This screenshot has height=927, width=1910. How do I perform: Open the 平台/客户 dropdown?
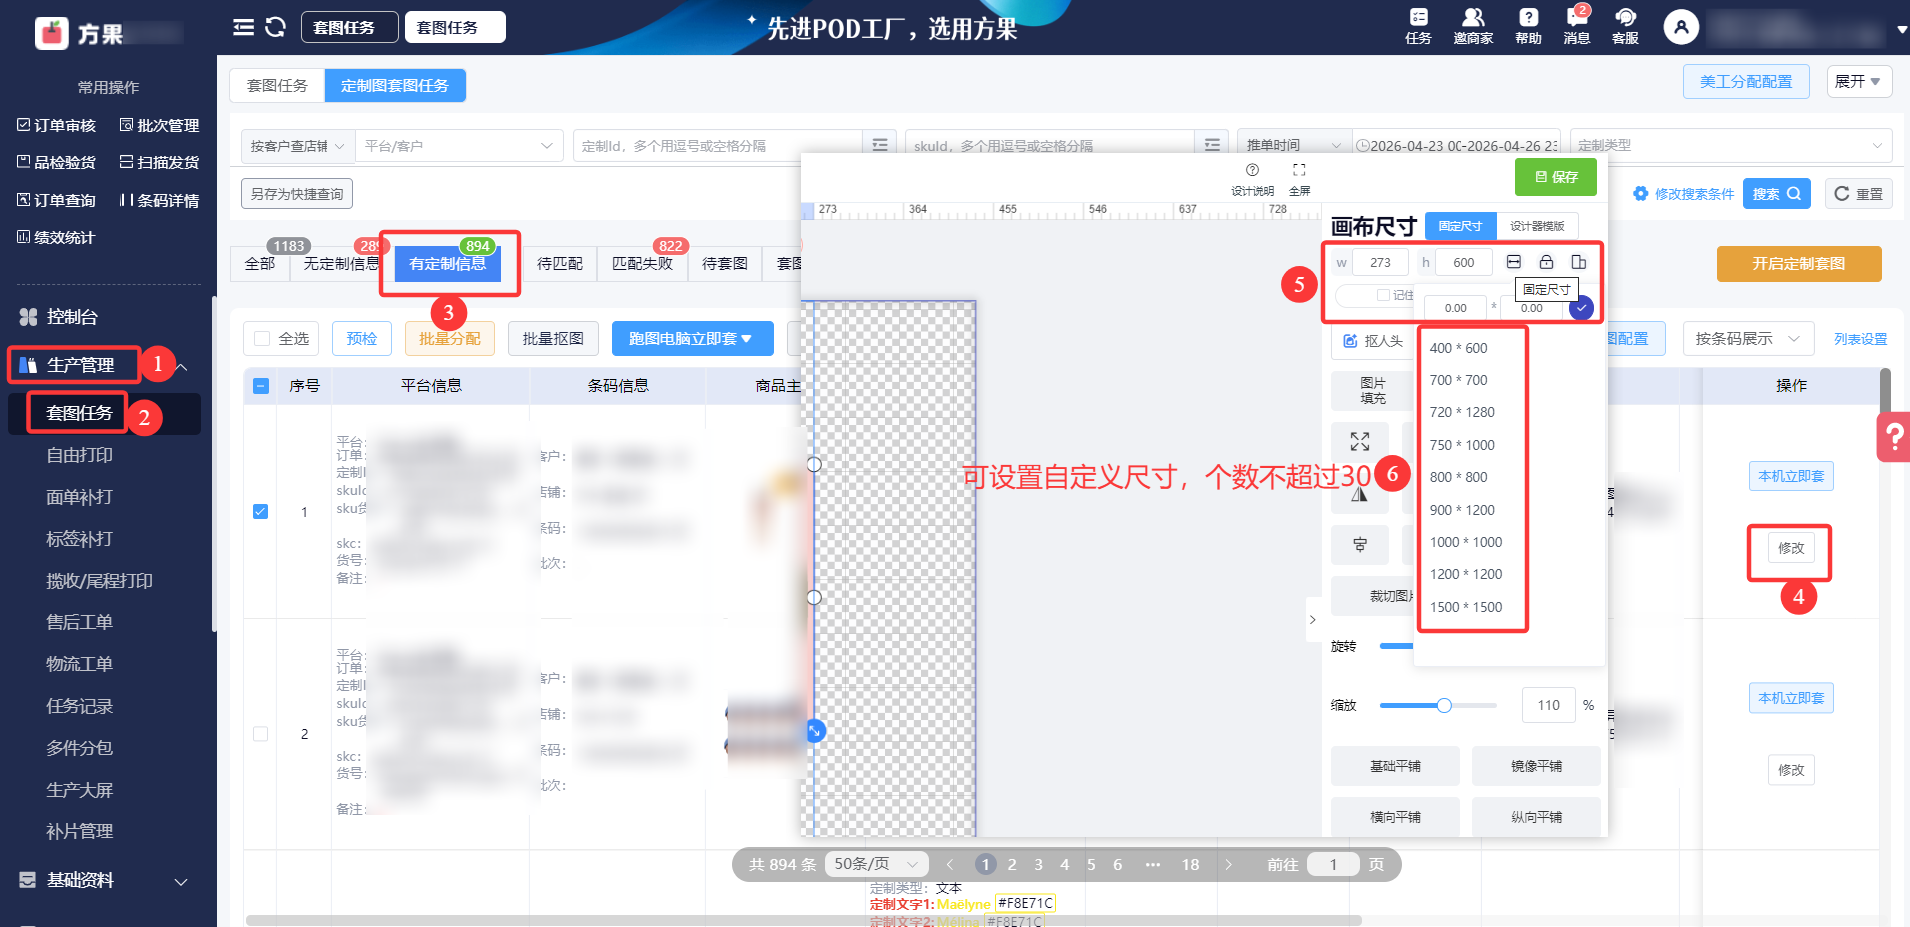coord(459,146)
